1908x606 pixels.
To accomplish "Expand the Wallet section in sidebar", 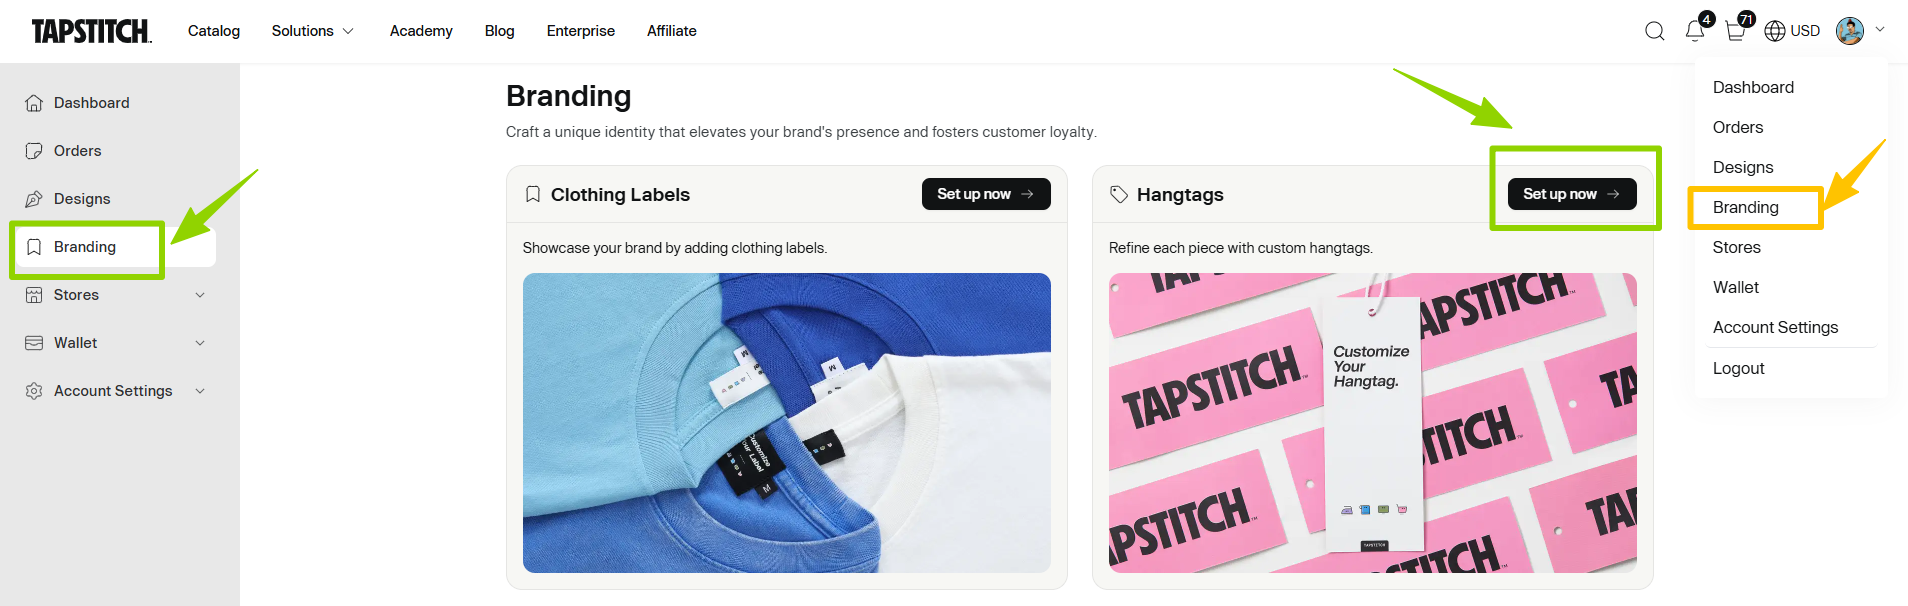I will (200, 343).
